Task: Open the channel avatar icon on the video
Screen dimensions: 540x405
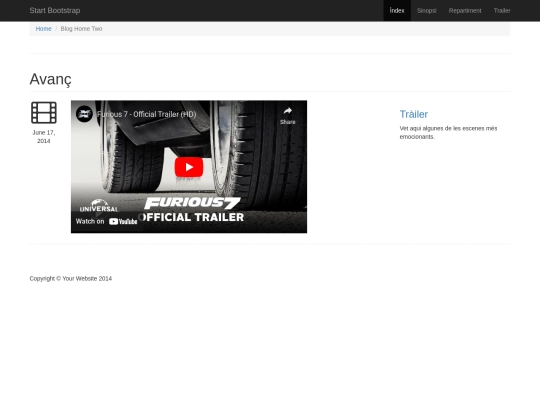Action: 84,114
